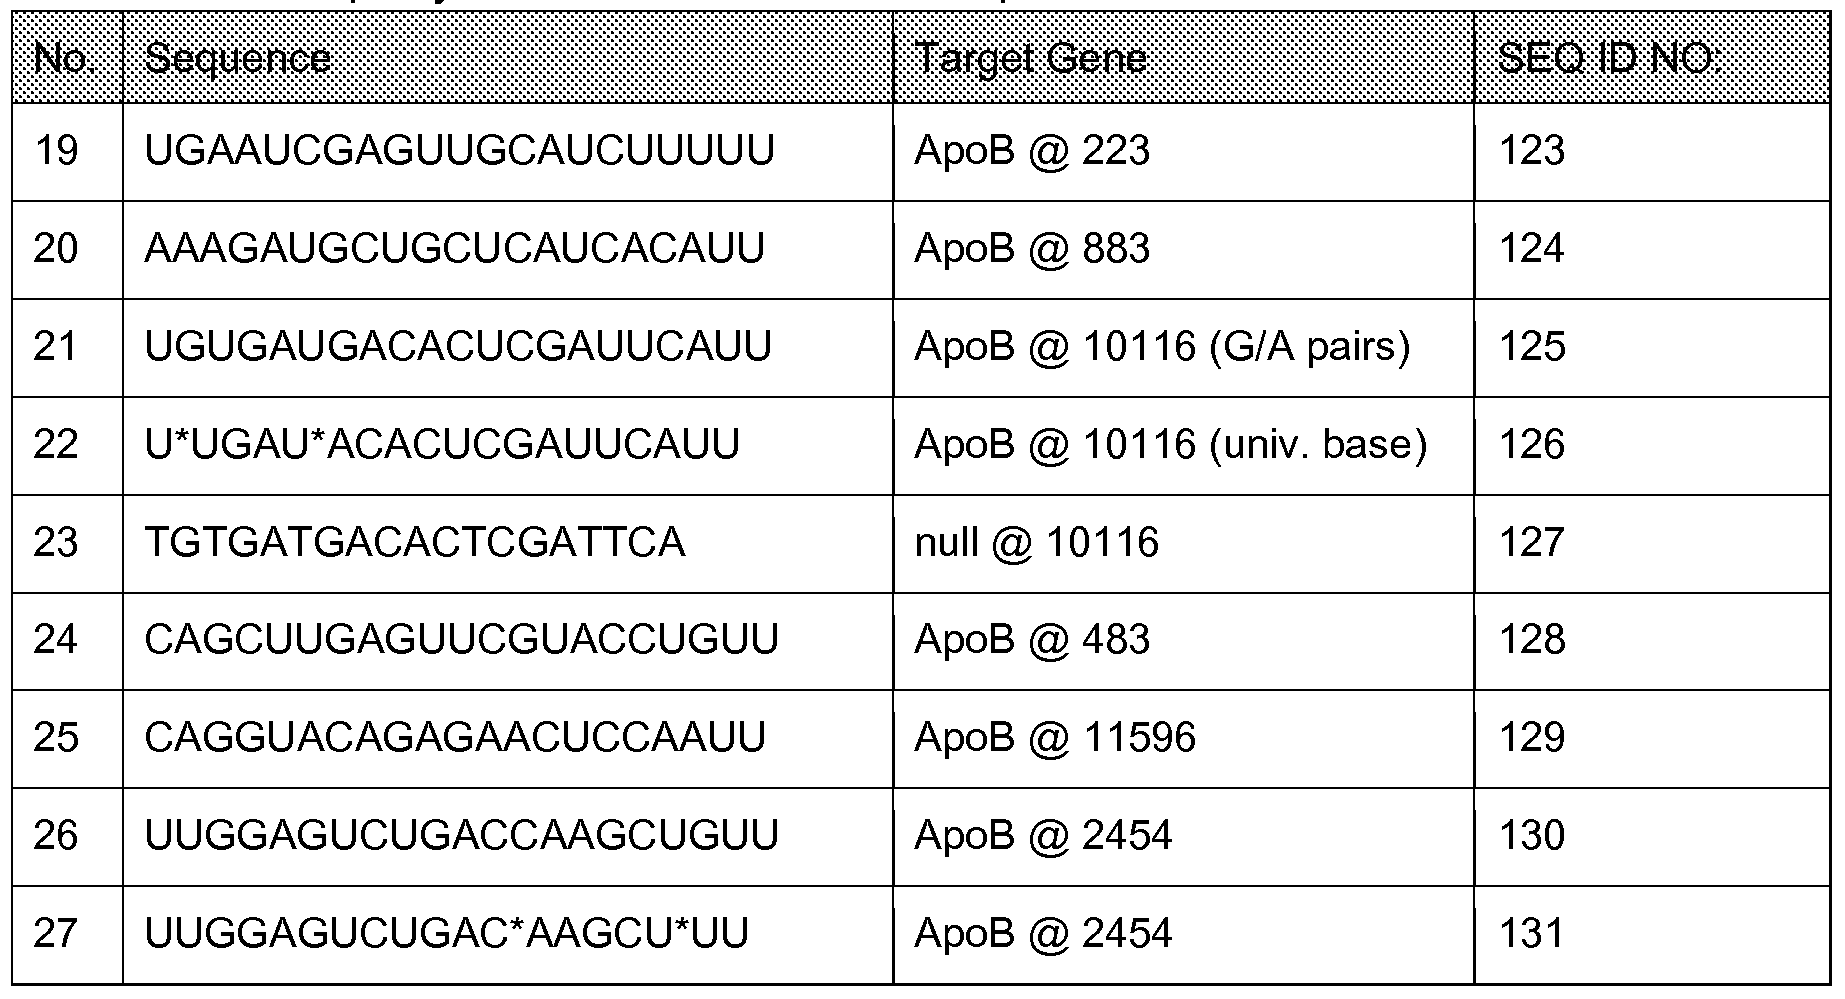Select sequence U*UGAU*ACACUCGAUUCAUU cell
This screenshot has width=1845, height=999.
click(x=442, y=444)
